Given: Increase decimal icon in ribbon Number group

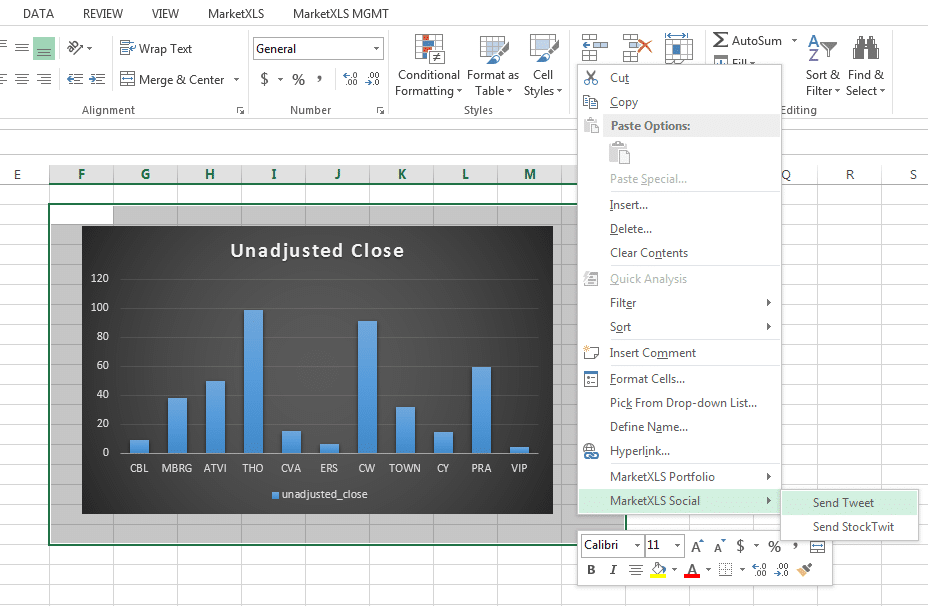Looking at the screenshot, I should (x=350, y=79).
